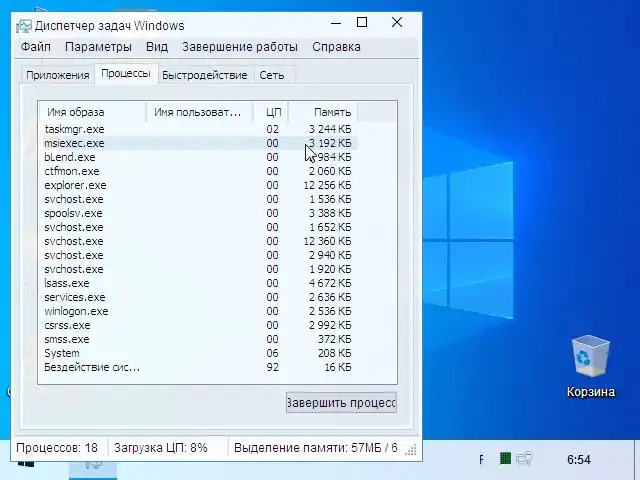Image resolution: width=640 pixels, height=480 pixels.
Task: Open the Завершение работы menu
Action: click(240, 47)
